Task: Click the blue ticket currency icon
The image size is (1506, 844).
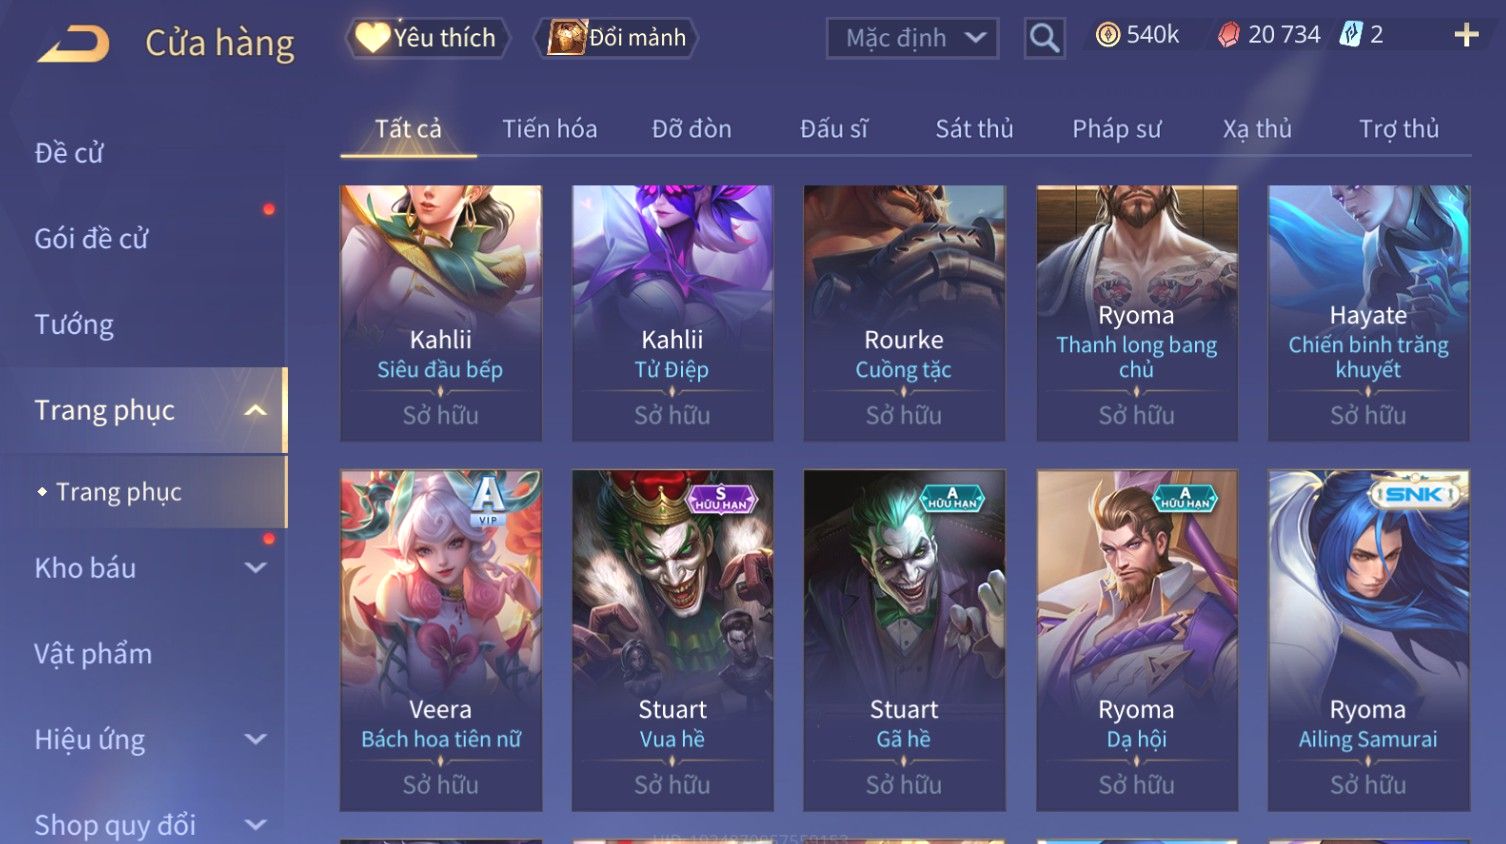Action: tap(1351, 35)
